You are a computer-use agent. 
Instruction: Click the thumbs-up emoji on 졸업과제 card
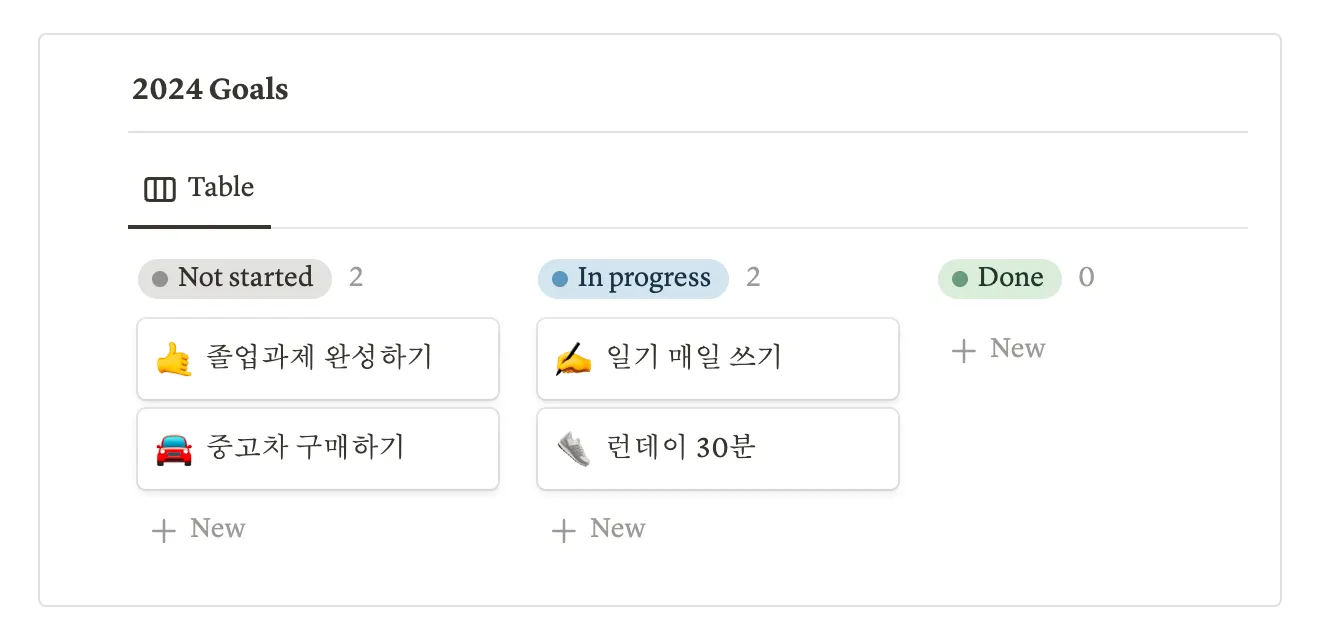point(174,358)
